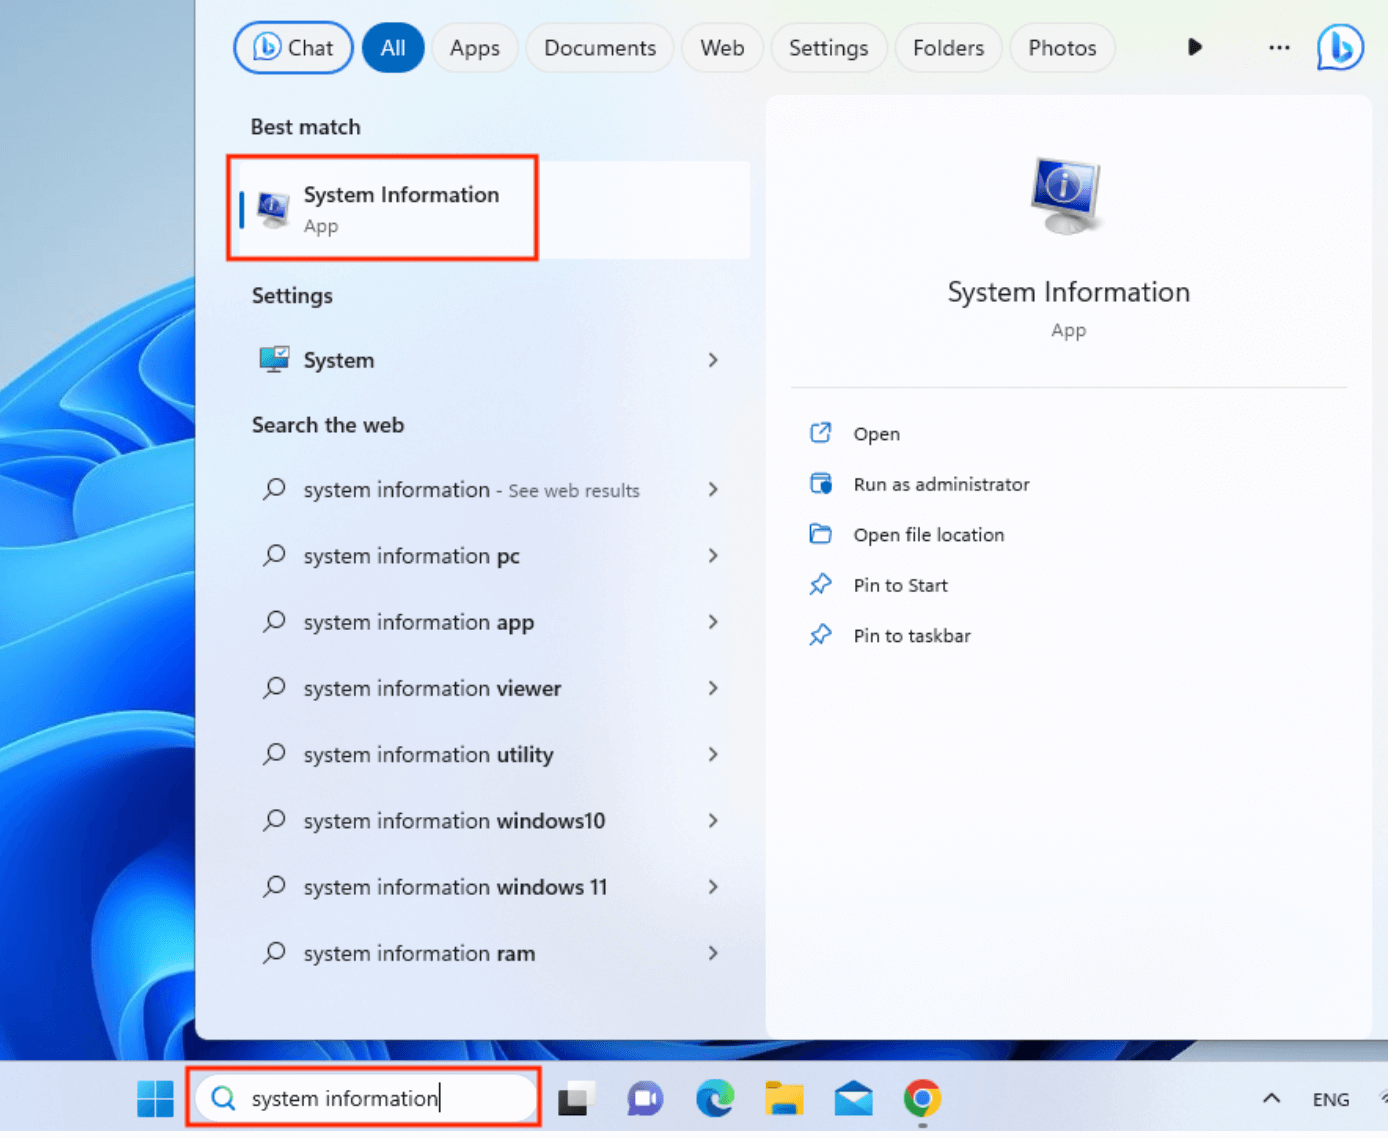This screenshot has width=1388, height=1138.
Task: Select the Photos filter tab
Action: coord(1062,47)
